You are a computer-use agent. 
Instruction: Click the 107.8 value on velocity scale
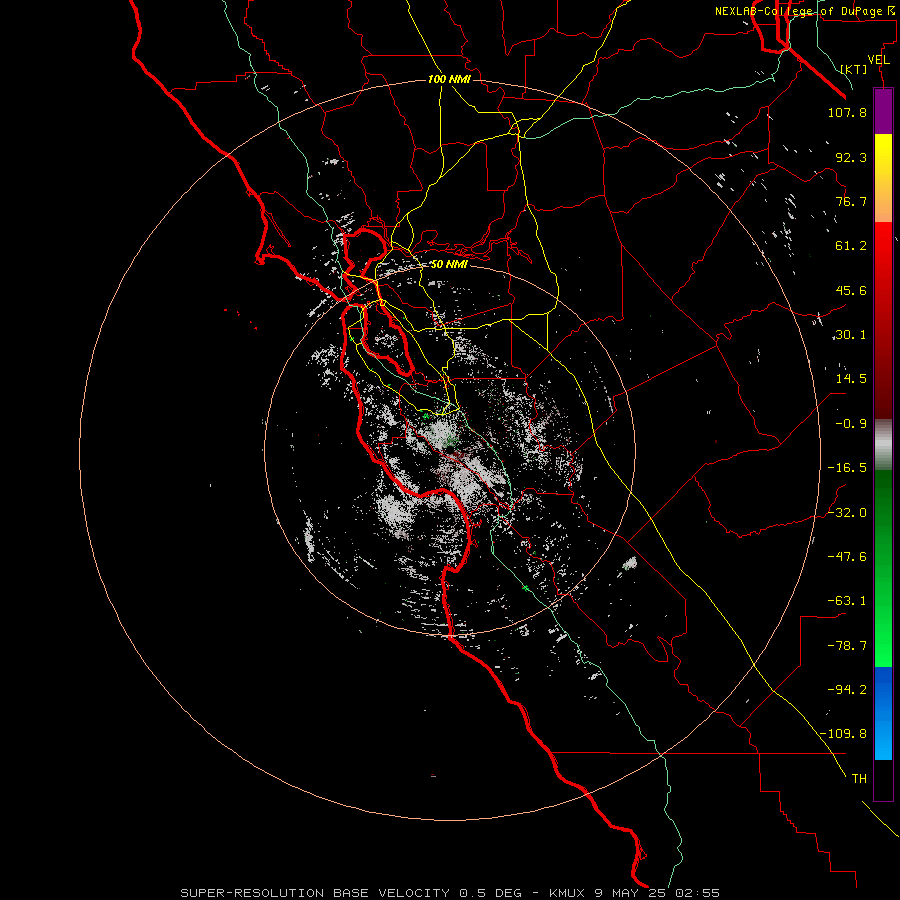point(847,112)
